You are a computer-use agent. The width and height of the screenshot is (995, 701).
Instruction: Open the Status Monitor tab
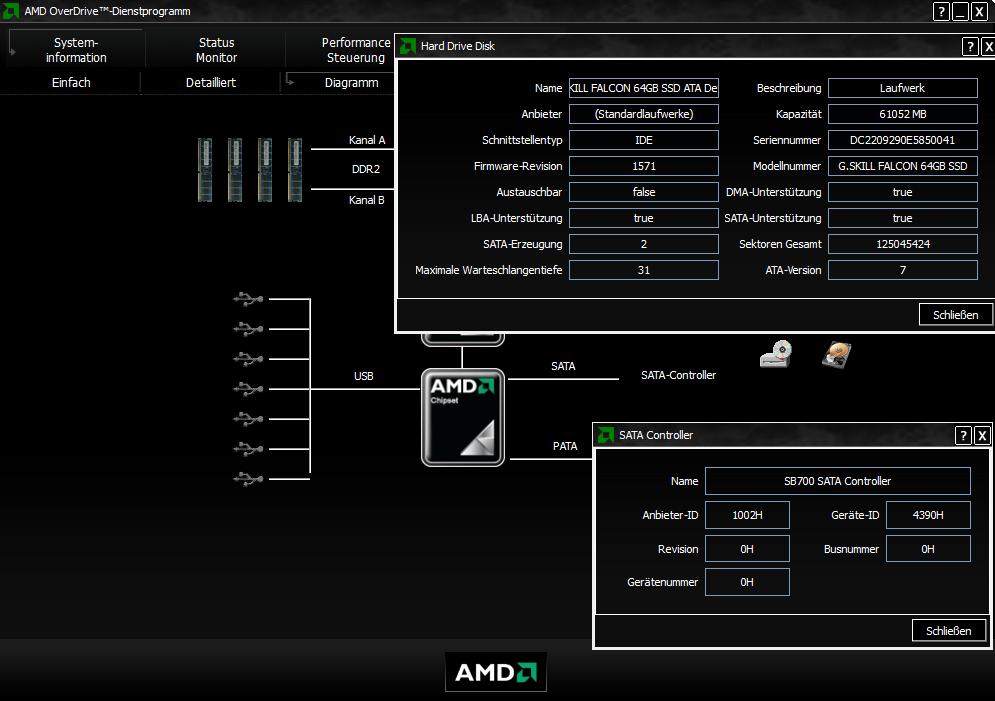point(216,49)
